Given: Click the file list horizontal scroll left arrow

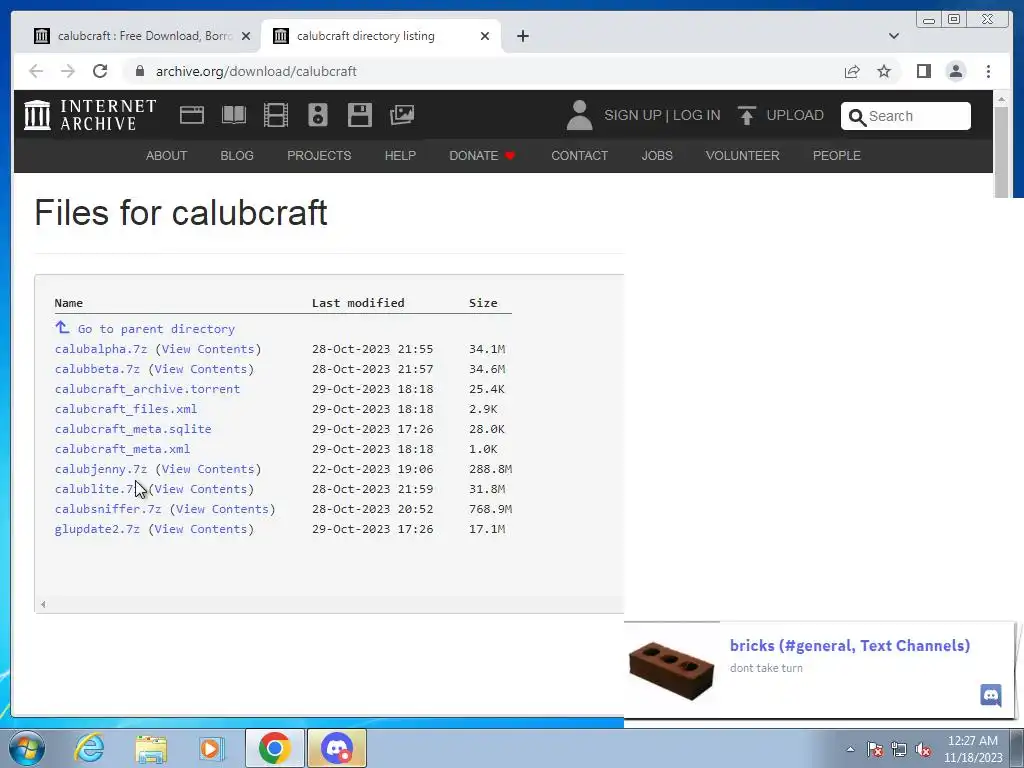Looking at the screenshot, I should coord(43,604).
